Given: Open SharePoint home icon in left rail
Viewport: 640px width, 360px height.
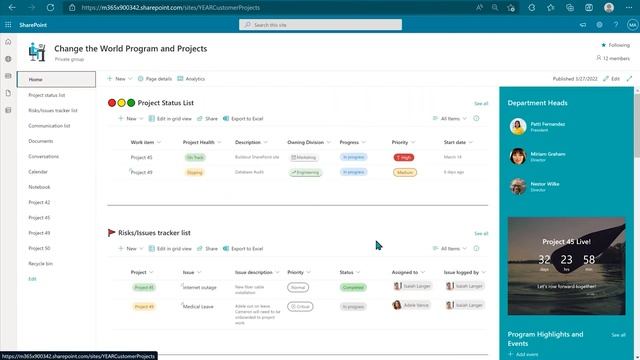Looking at the screenshot, I should pyautogui.click(x=8, y=42).
